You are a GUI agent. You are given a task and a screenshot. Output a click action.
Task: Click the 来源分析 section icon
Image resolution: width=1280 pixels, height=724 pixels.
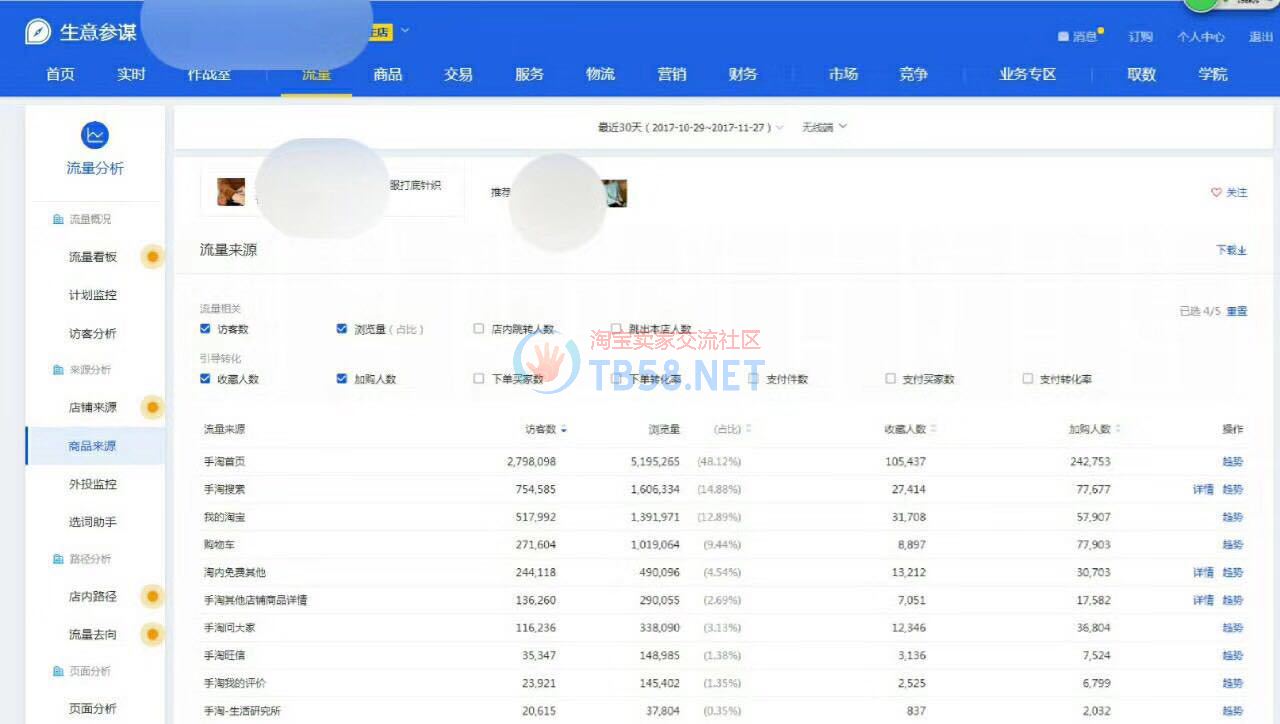pos(58,370)
